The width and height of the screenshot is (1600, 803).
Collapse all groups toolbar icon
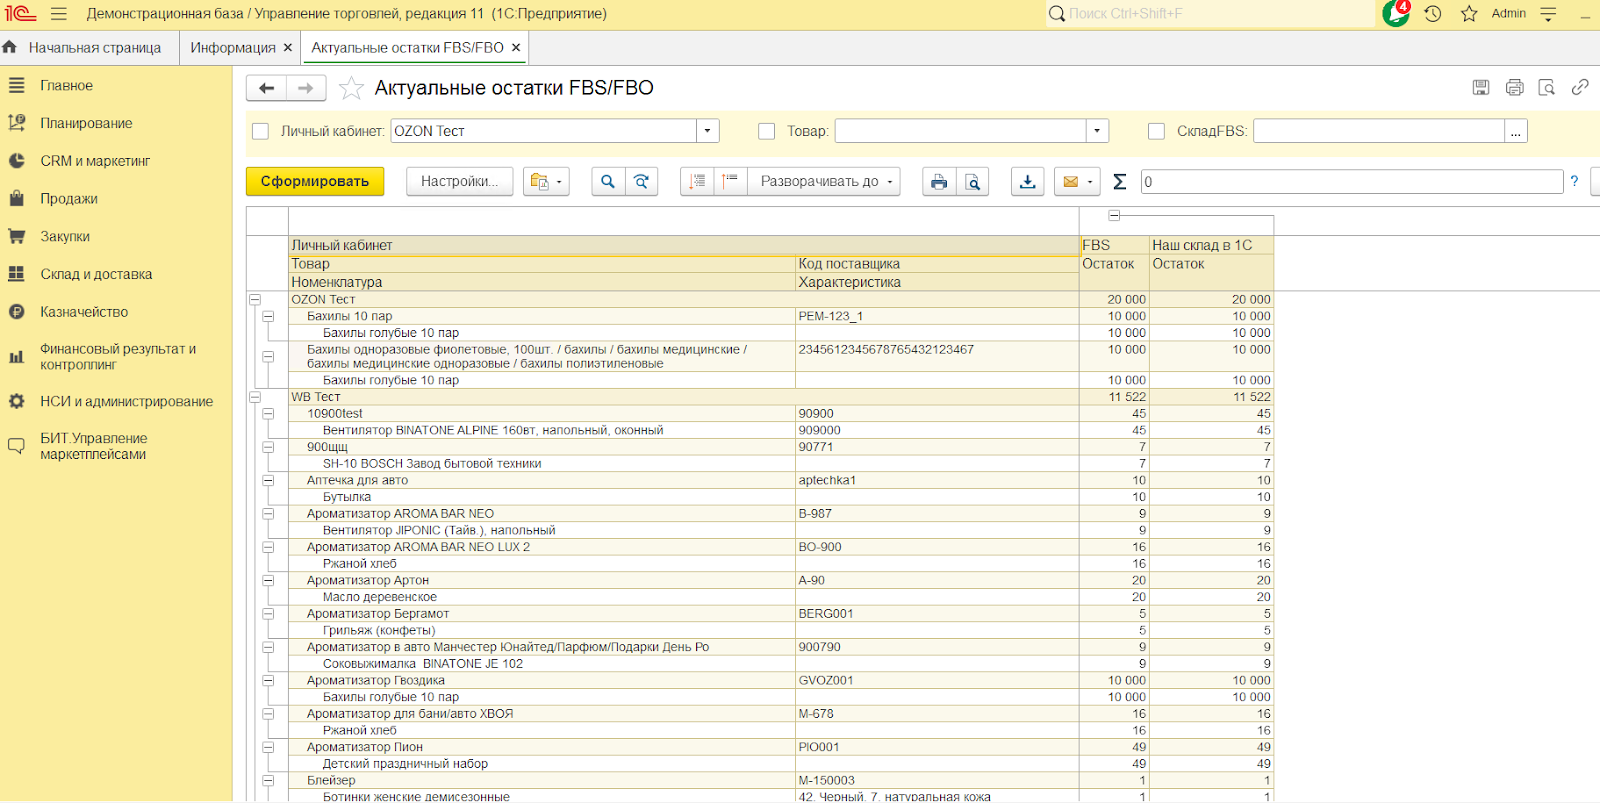697,181
